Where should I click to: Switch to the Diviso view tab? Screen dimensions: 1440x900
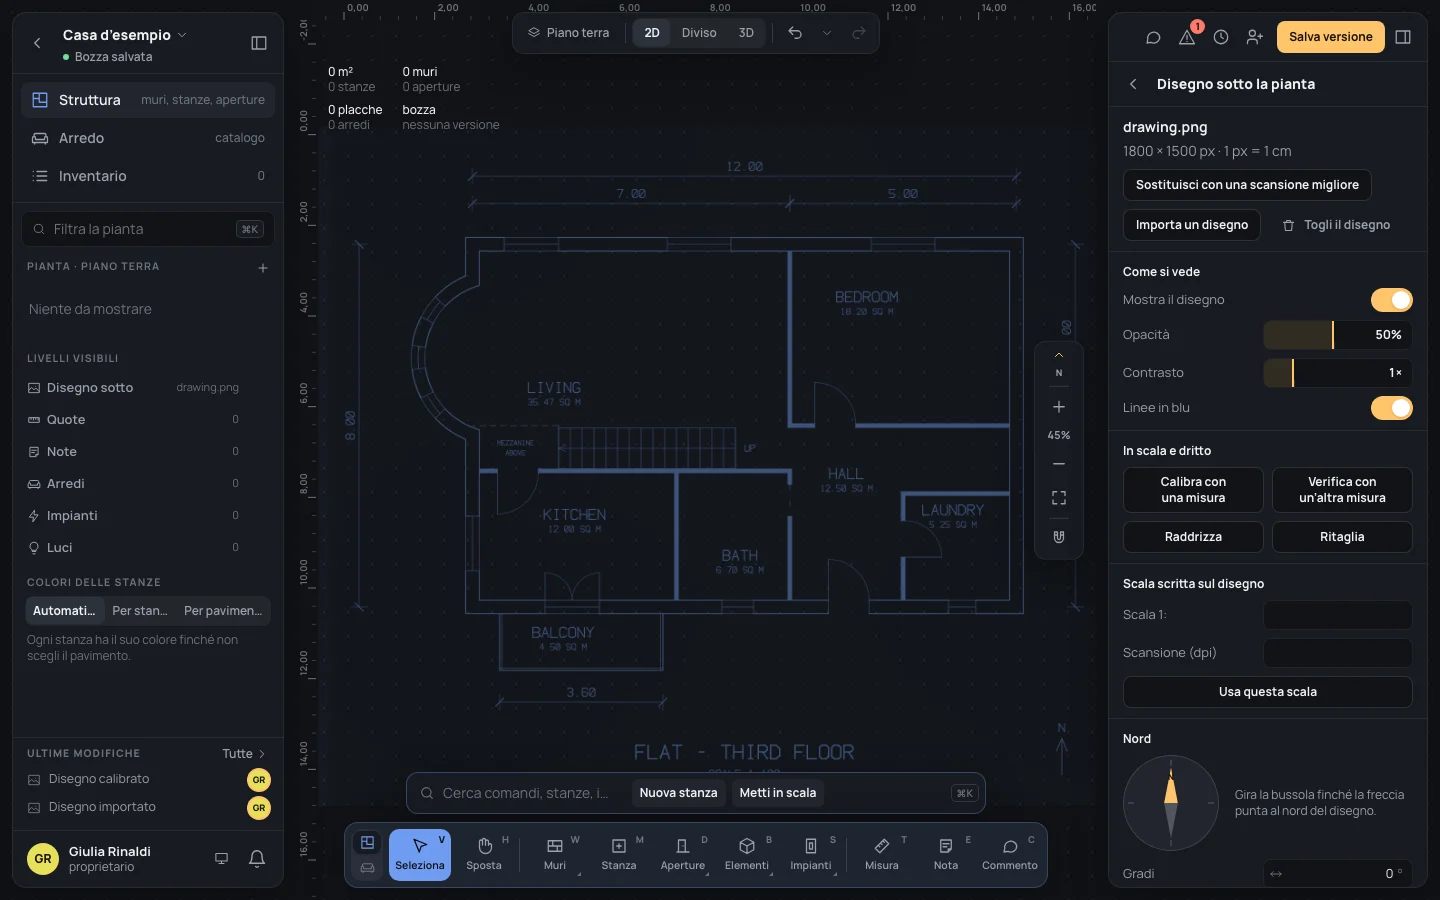699,33
